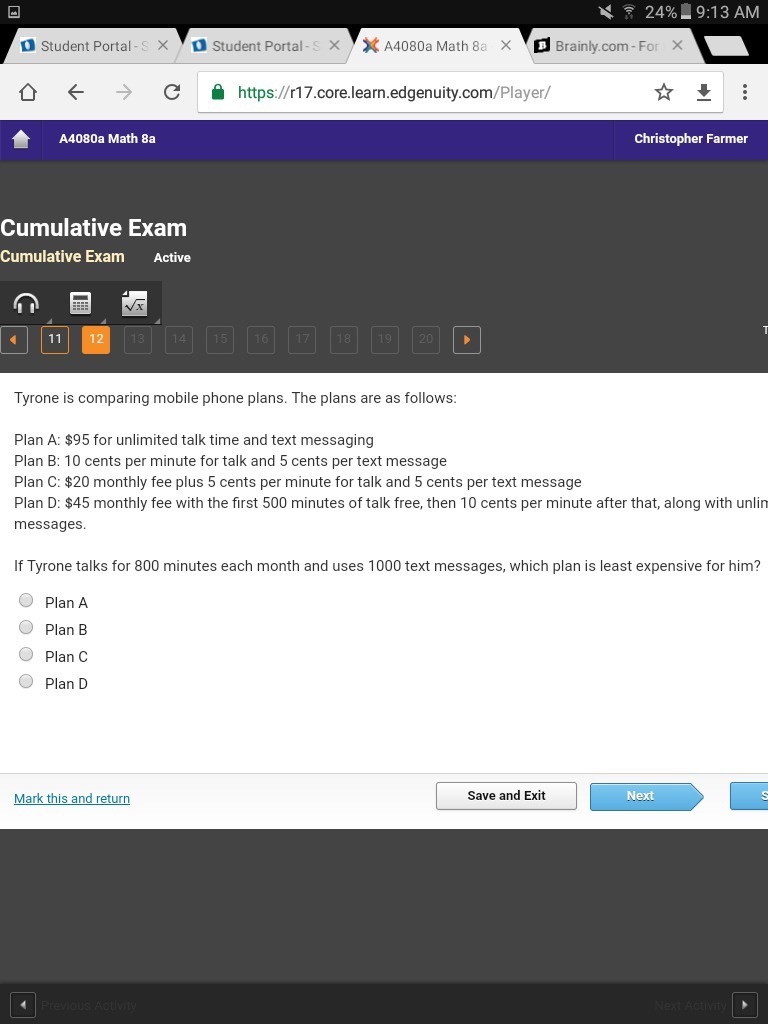Image resolution: width=768 pixels, height=1024 pixels.
Task: Open the square root equation editor
Action: coord(135,303)
